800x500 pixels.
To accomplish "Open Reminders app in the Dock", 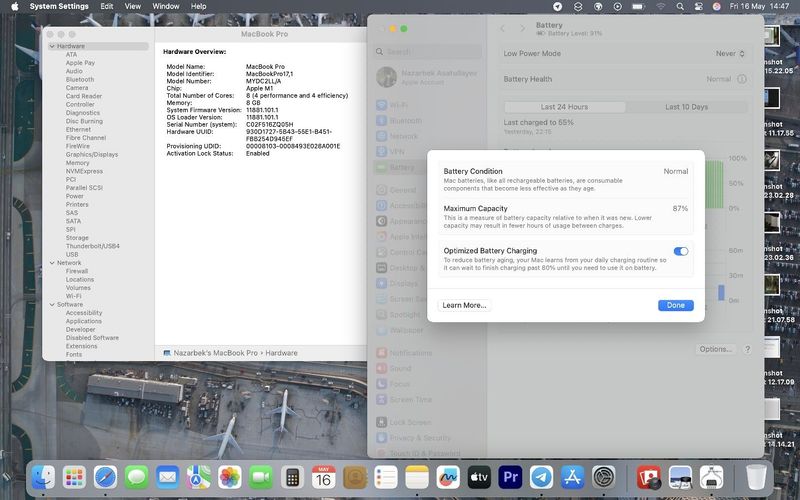I will 386,478.
